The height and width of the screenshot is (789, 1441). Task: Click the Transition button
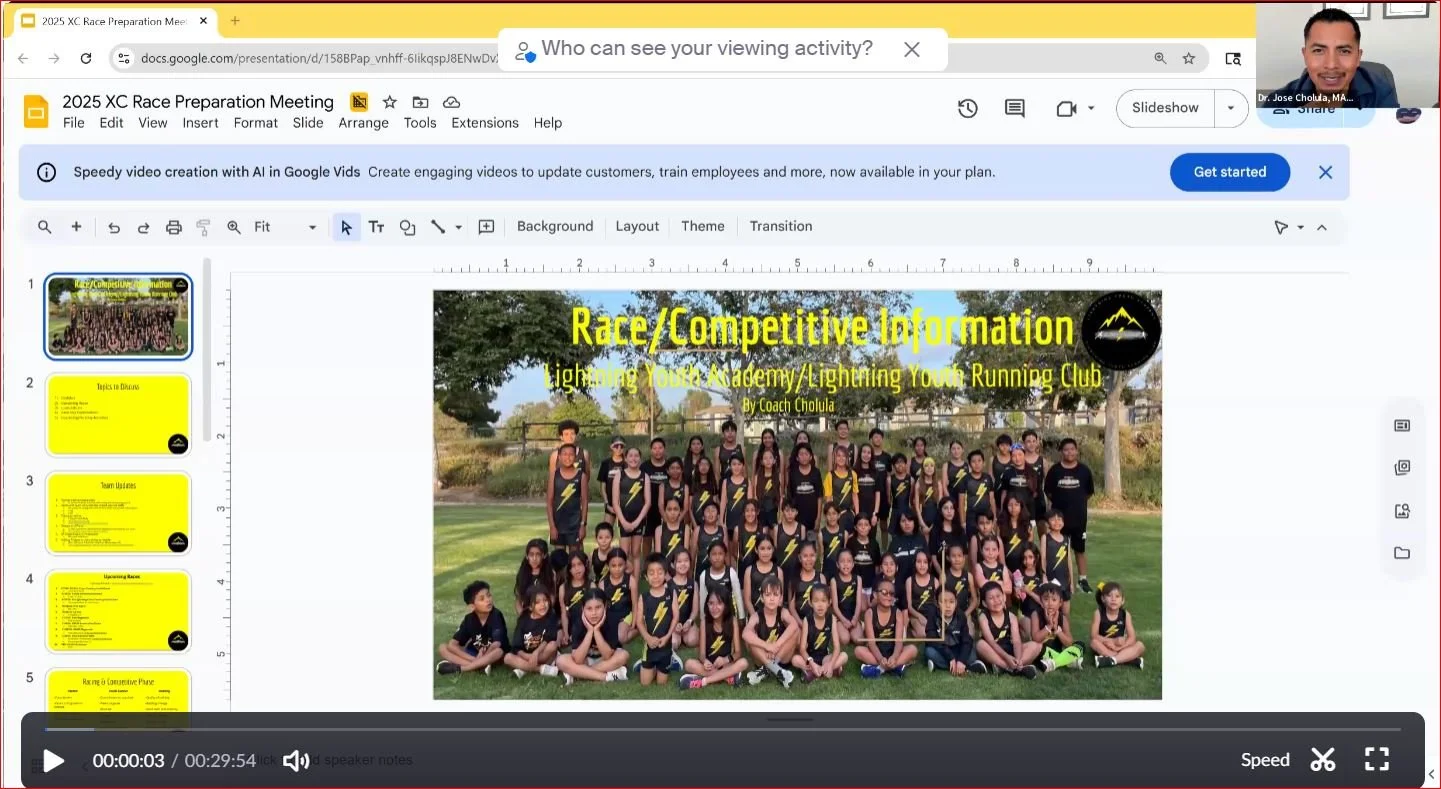(x=781, y=227)
